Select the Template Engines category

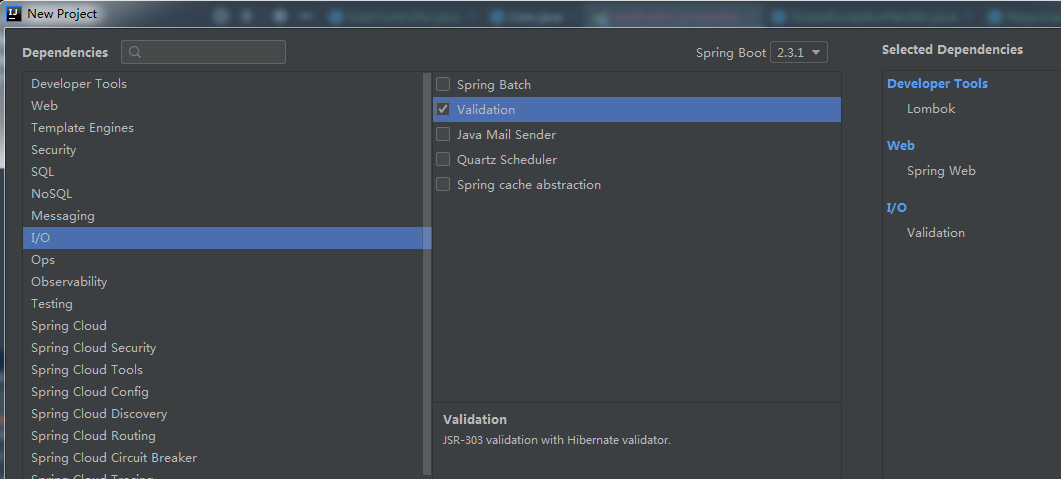point(223,128)
